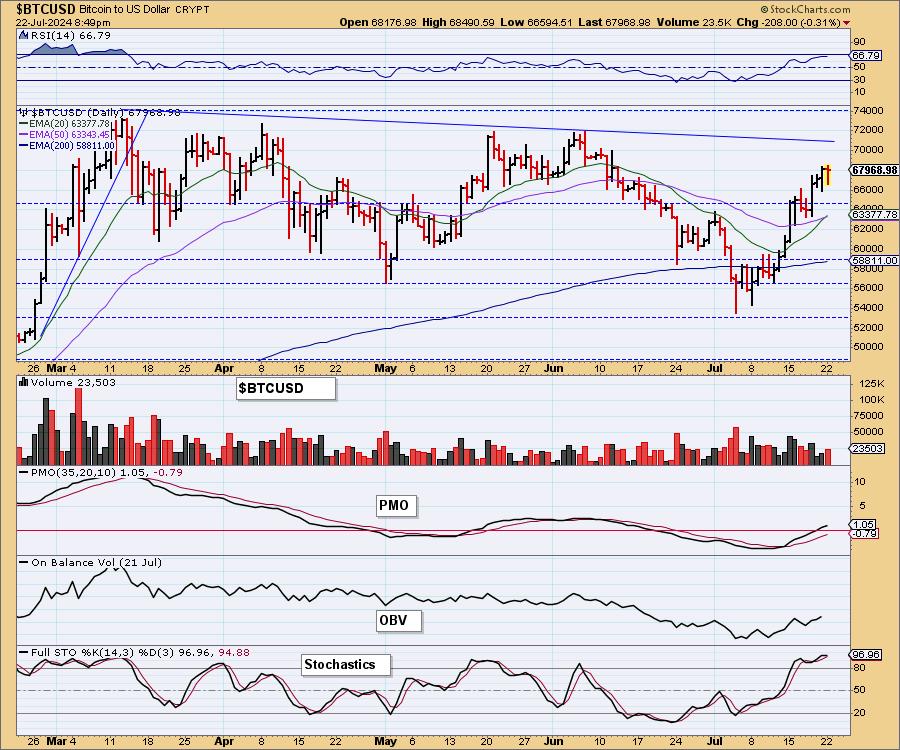Viewport: 900px width, 750px height.
Task: Click the $BTCUSD annotation box in volume panel
Action: click(x=285, y=388)
